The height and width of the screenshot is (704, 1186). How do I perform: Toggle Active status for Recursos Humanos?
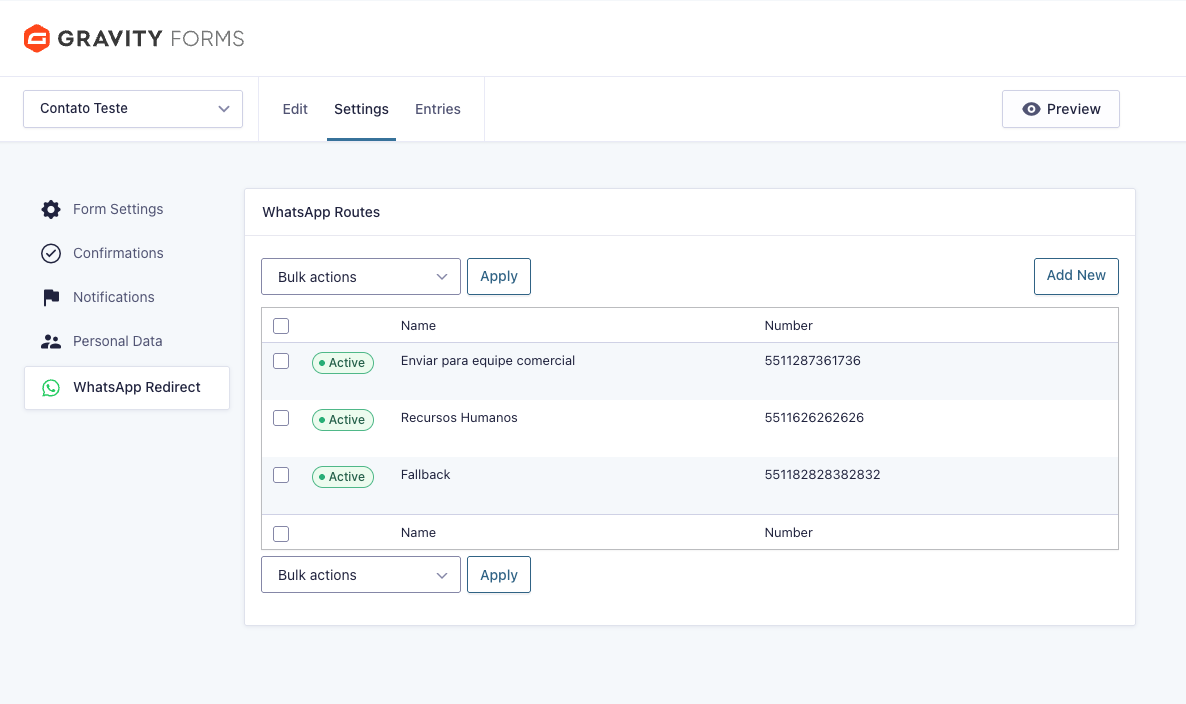click(343, 420)
